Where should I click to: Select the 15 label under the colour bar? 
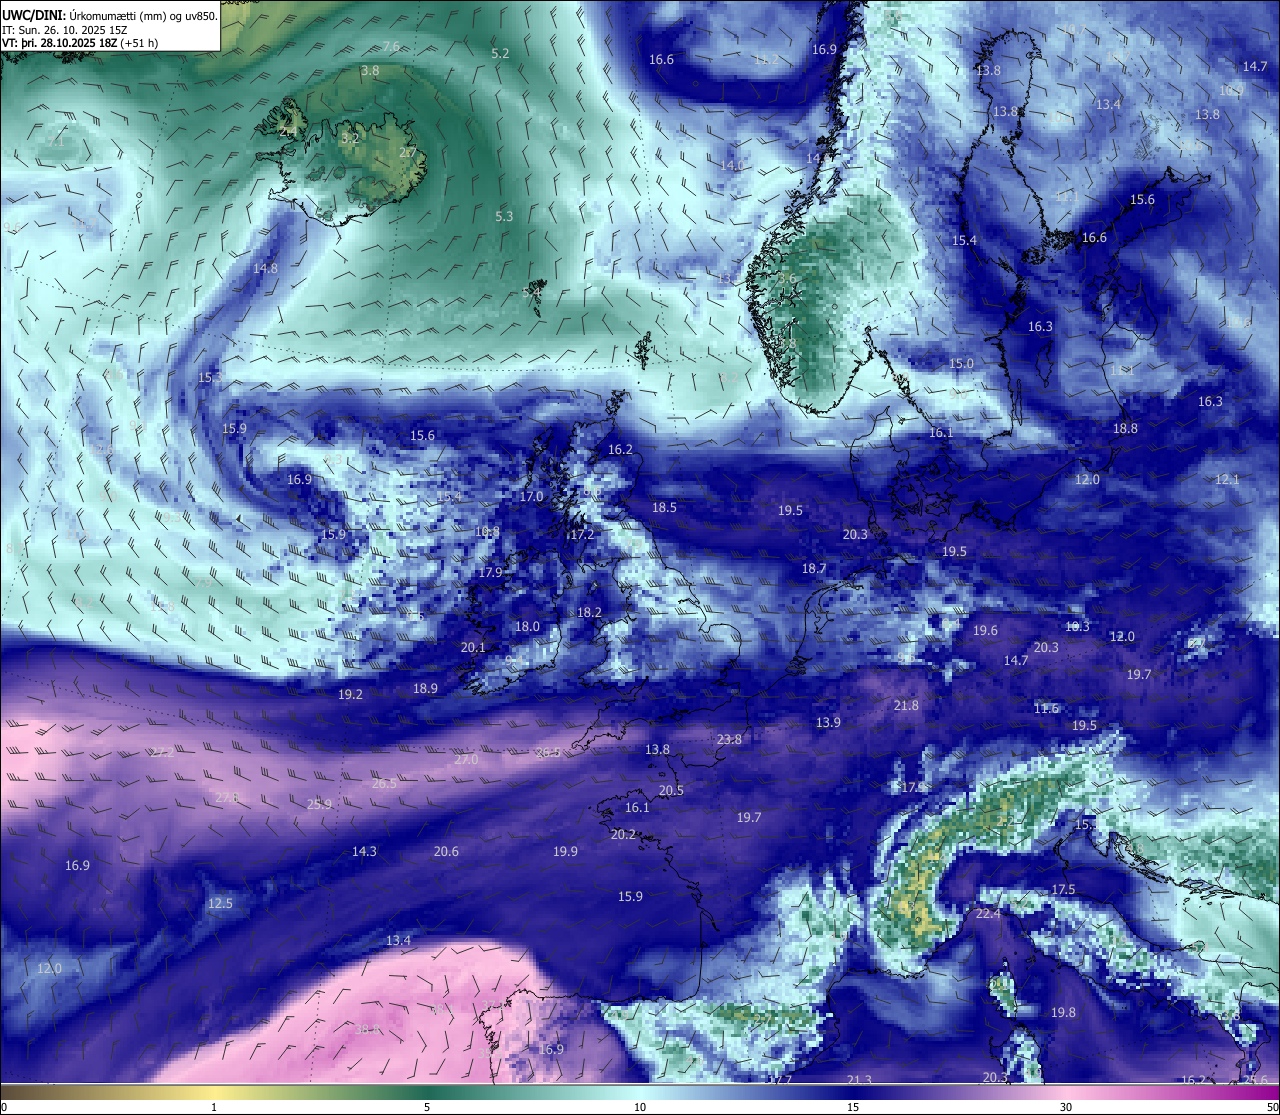tap(853, 1107)
